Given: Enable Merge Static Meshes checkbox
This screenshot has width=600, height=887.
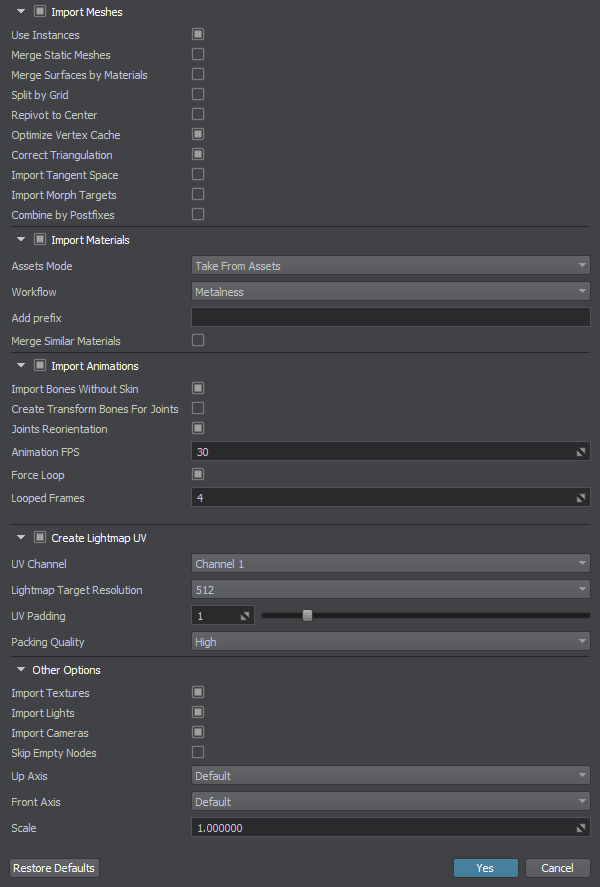Looking at the screenshot, I should 198,54.
